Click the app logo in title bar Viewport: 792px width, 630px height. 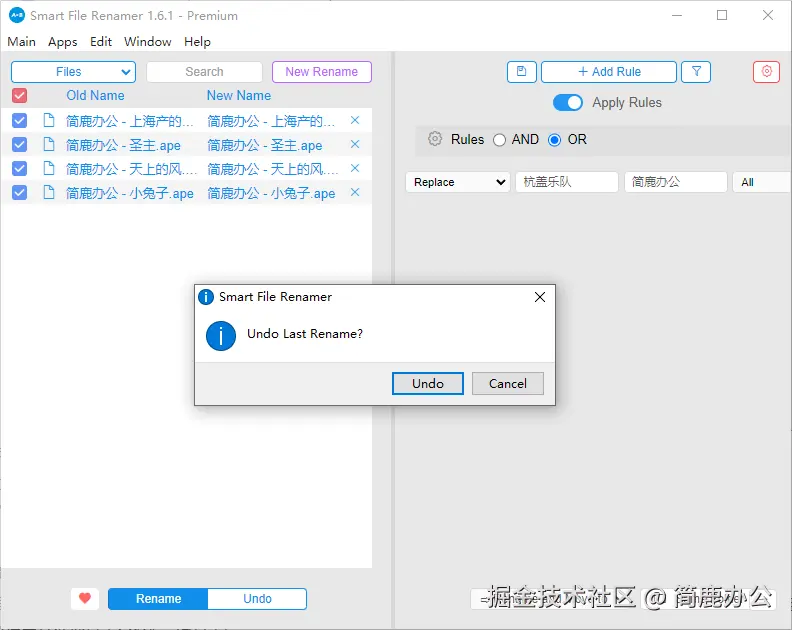tap(17, 16)
